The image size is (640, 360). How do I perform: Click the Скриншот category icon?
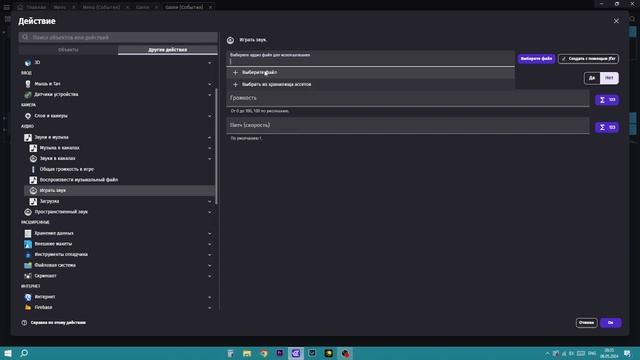point(28,276)
